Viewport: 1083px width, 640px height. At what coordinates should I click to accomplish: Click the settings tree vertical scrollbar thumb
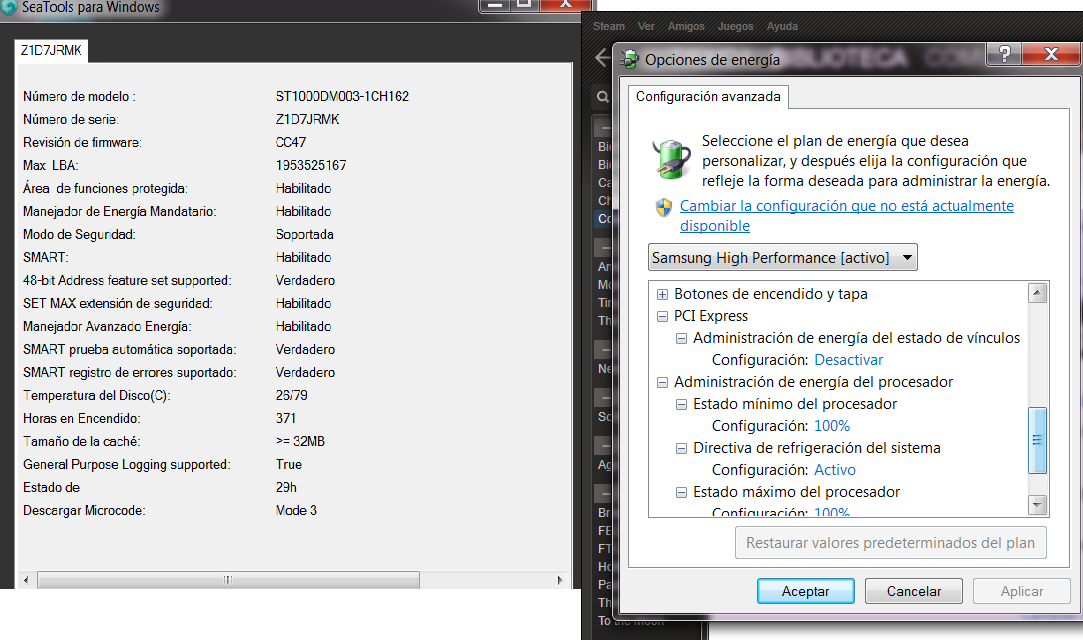(1037, 440)
